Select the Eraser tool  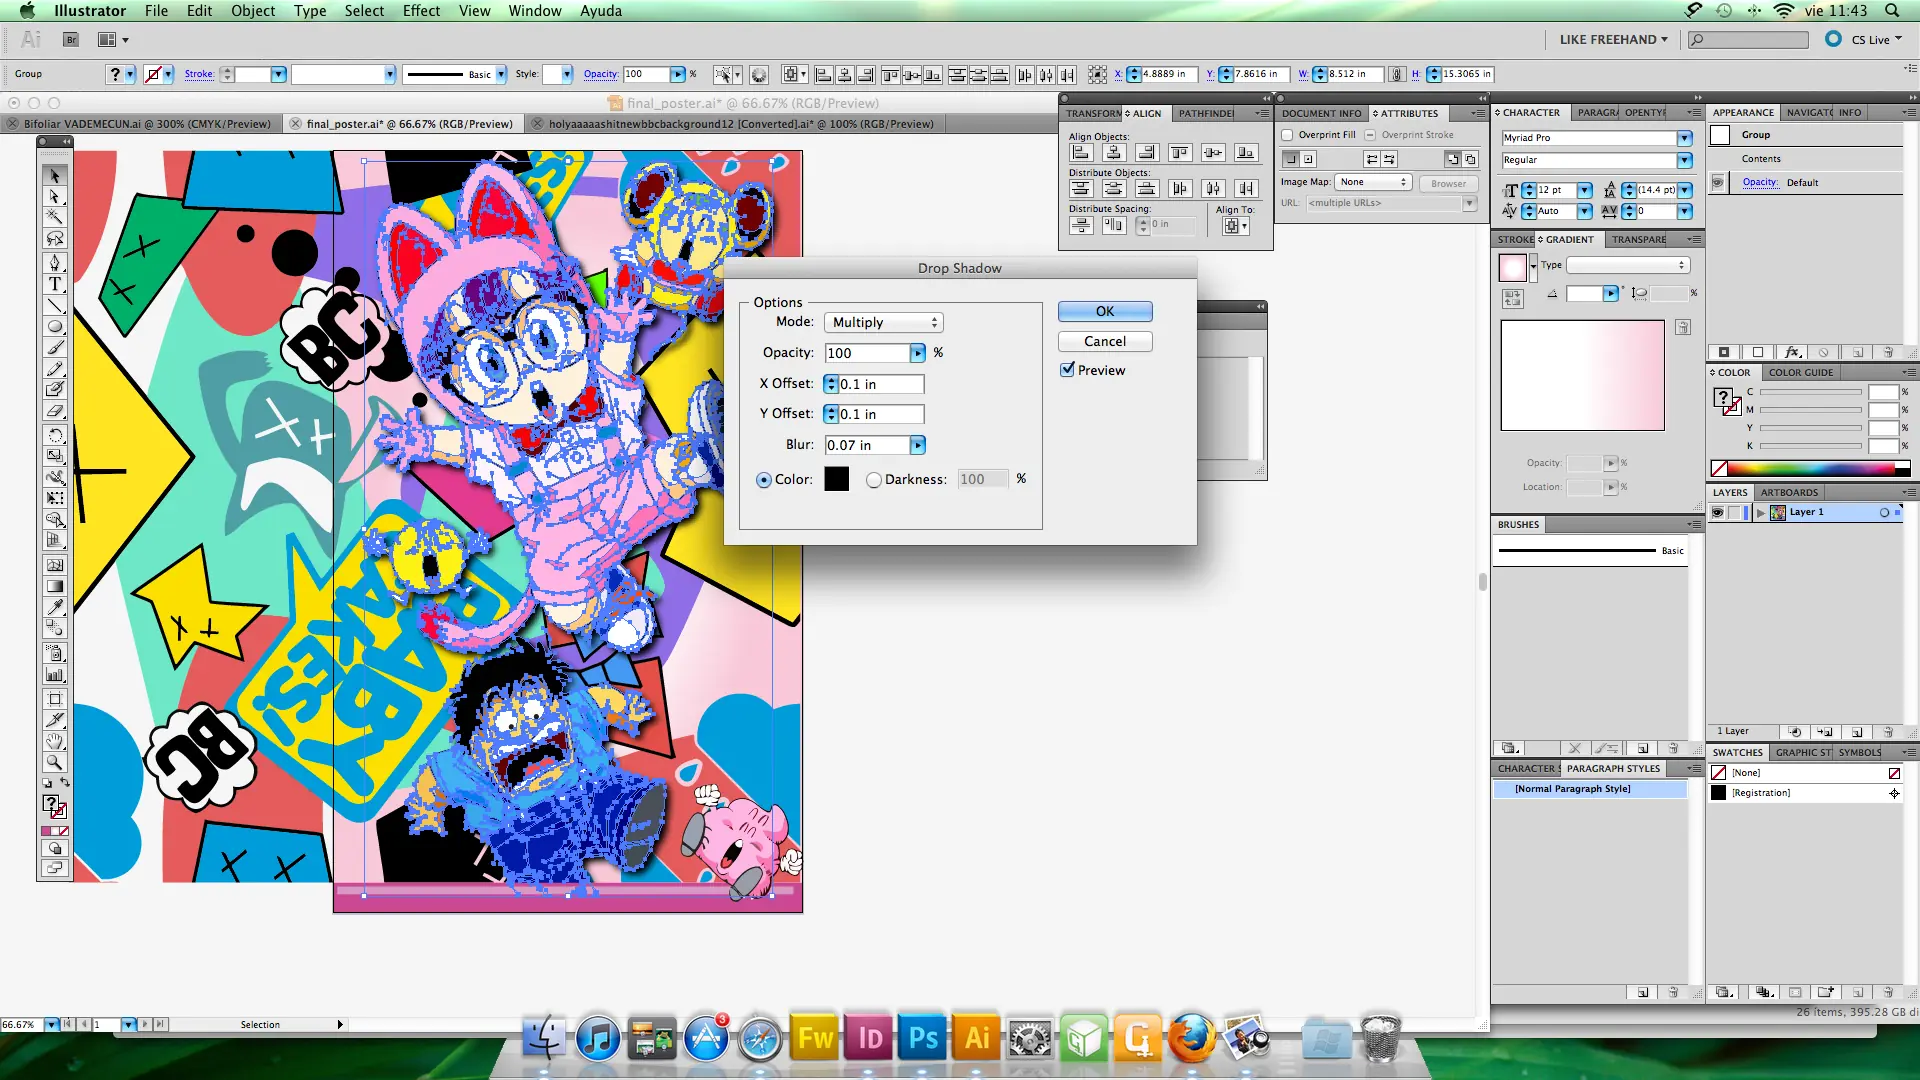click(x=55, y=410)
